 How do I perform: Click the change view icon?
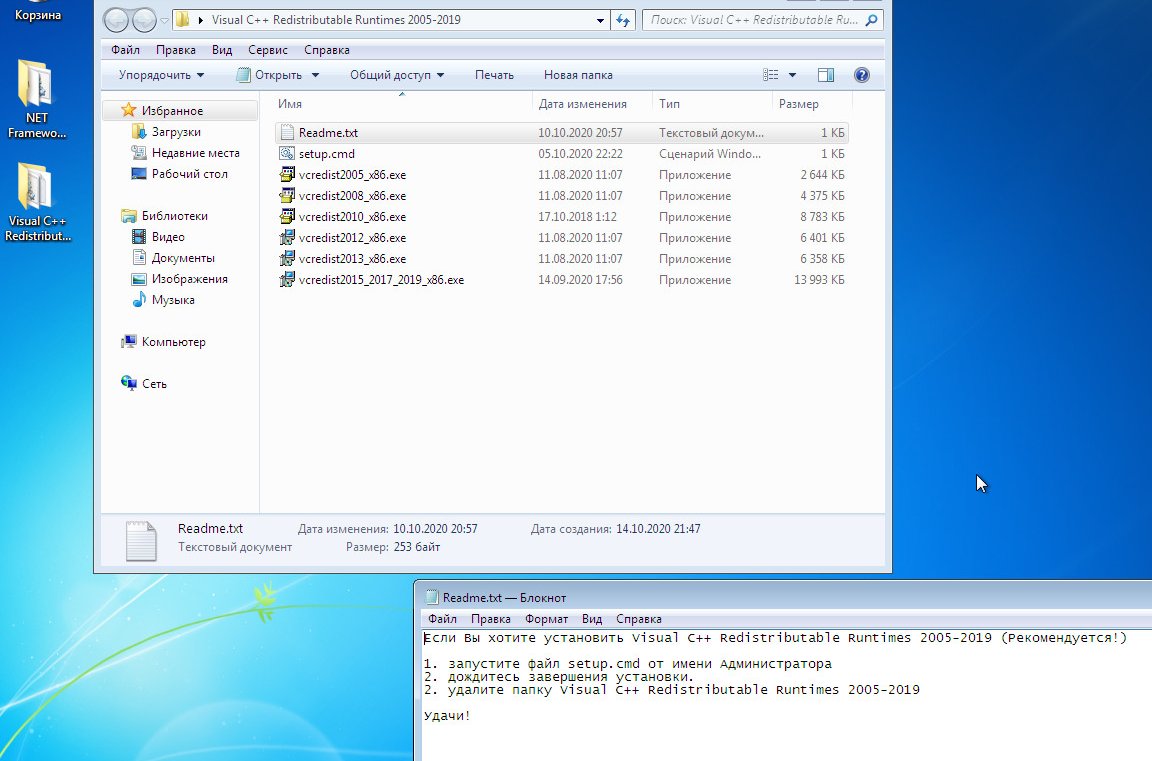770,75
